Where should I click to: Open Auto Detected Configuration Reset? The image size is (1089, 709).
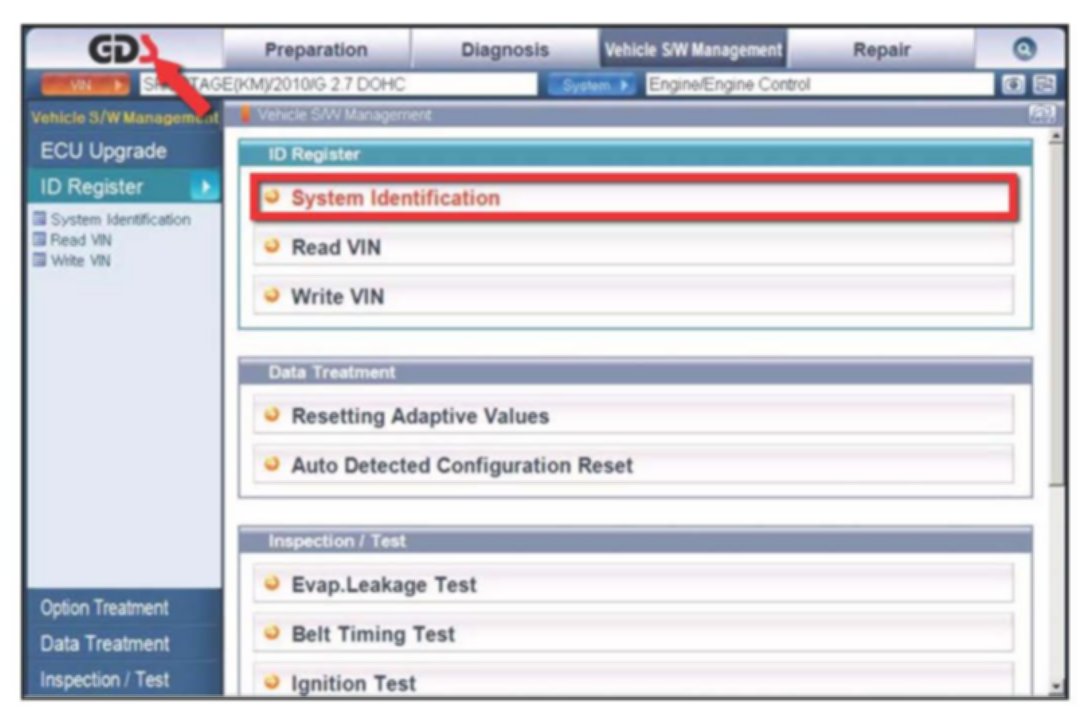point(461,466)
